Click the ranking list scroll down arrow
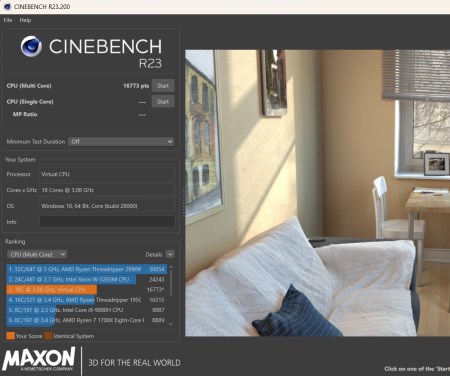Screen dimensions: 450x376 coord(171,324)
